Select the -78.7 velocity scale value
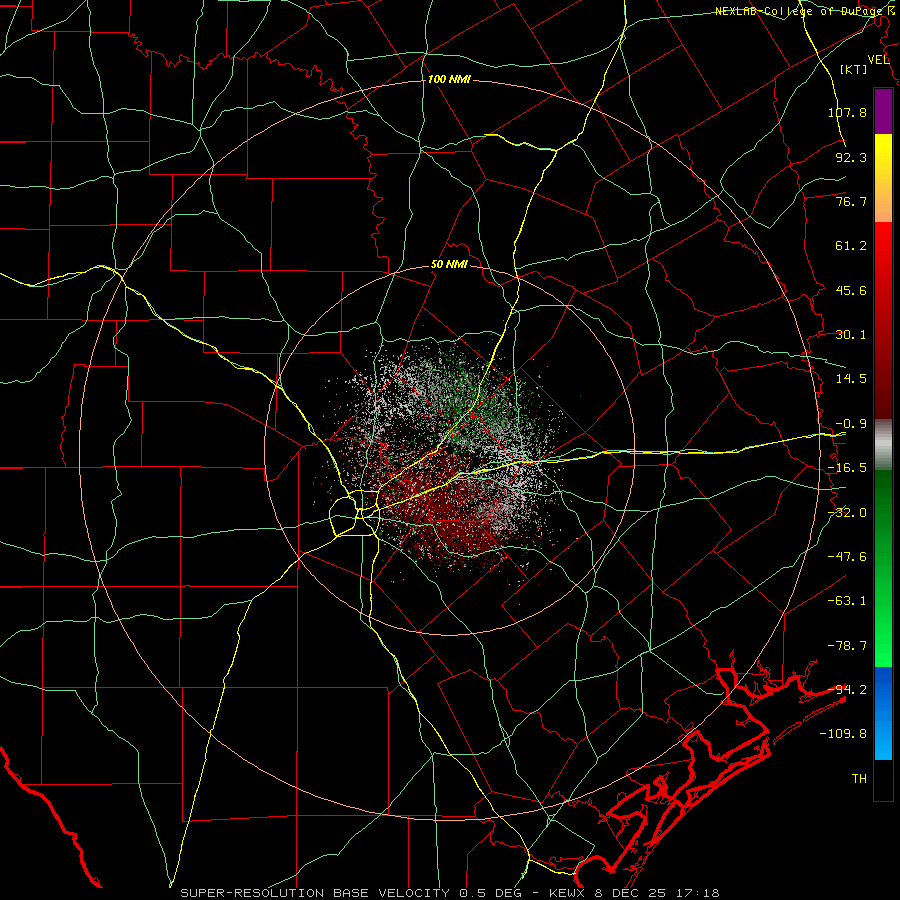 [x=847, y=646]
